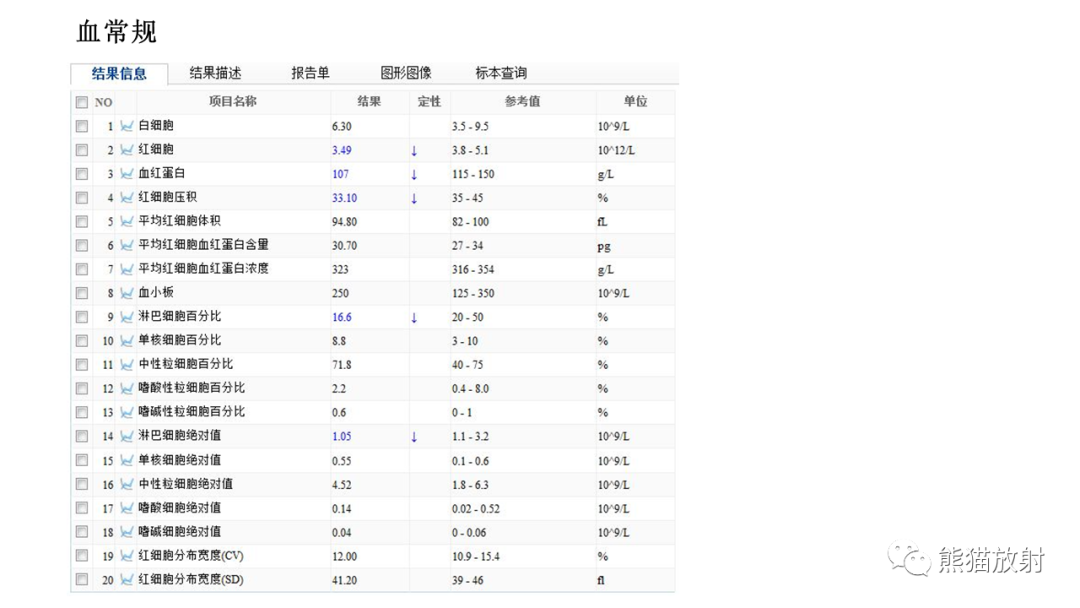Image resolution: width=1080 pixels, height=608 pixels.
Task: Check the box for row 1 白细胞
Action: [x=82, y=127]
